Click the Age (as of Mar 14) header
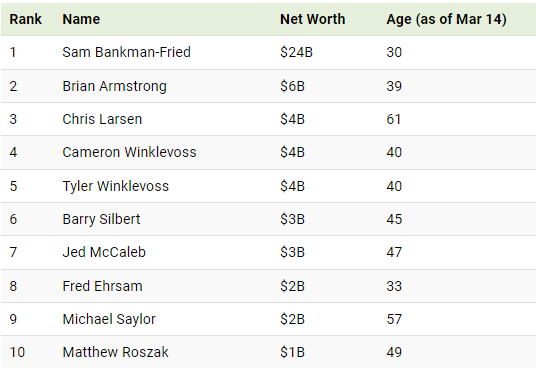The width and height of the screenshot is (536, 368). [446, 19]
